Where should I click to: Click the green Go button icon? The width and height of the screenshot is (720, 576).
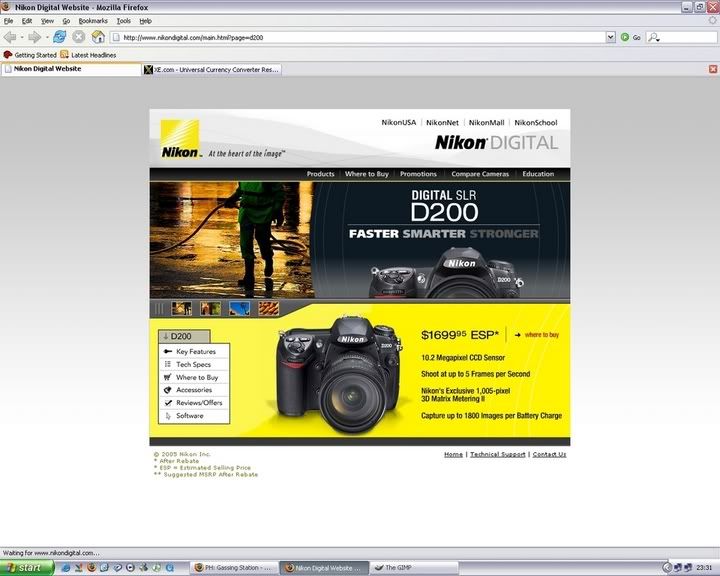[624, 37]
